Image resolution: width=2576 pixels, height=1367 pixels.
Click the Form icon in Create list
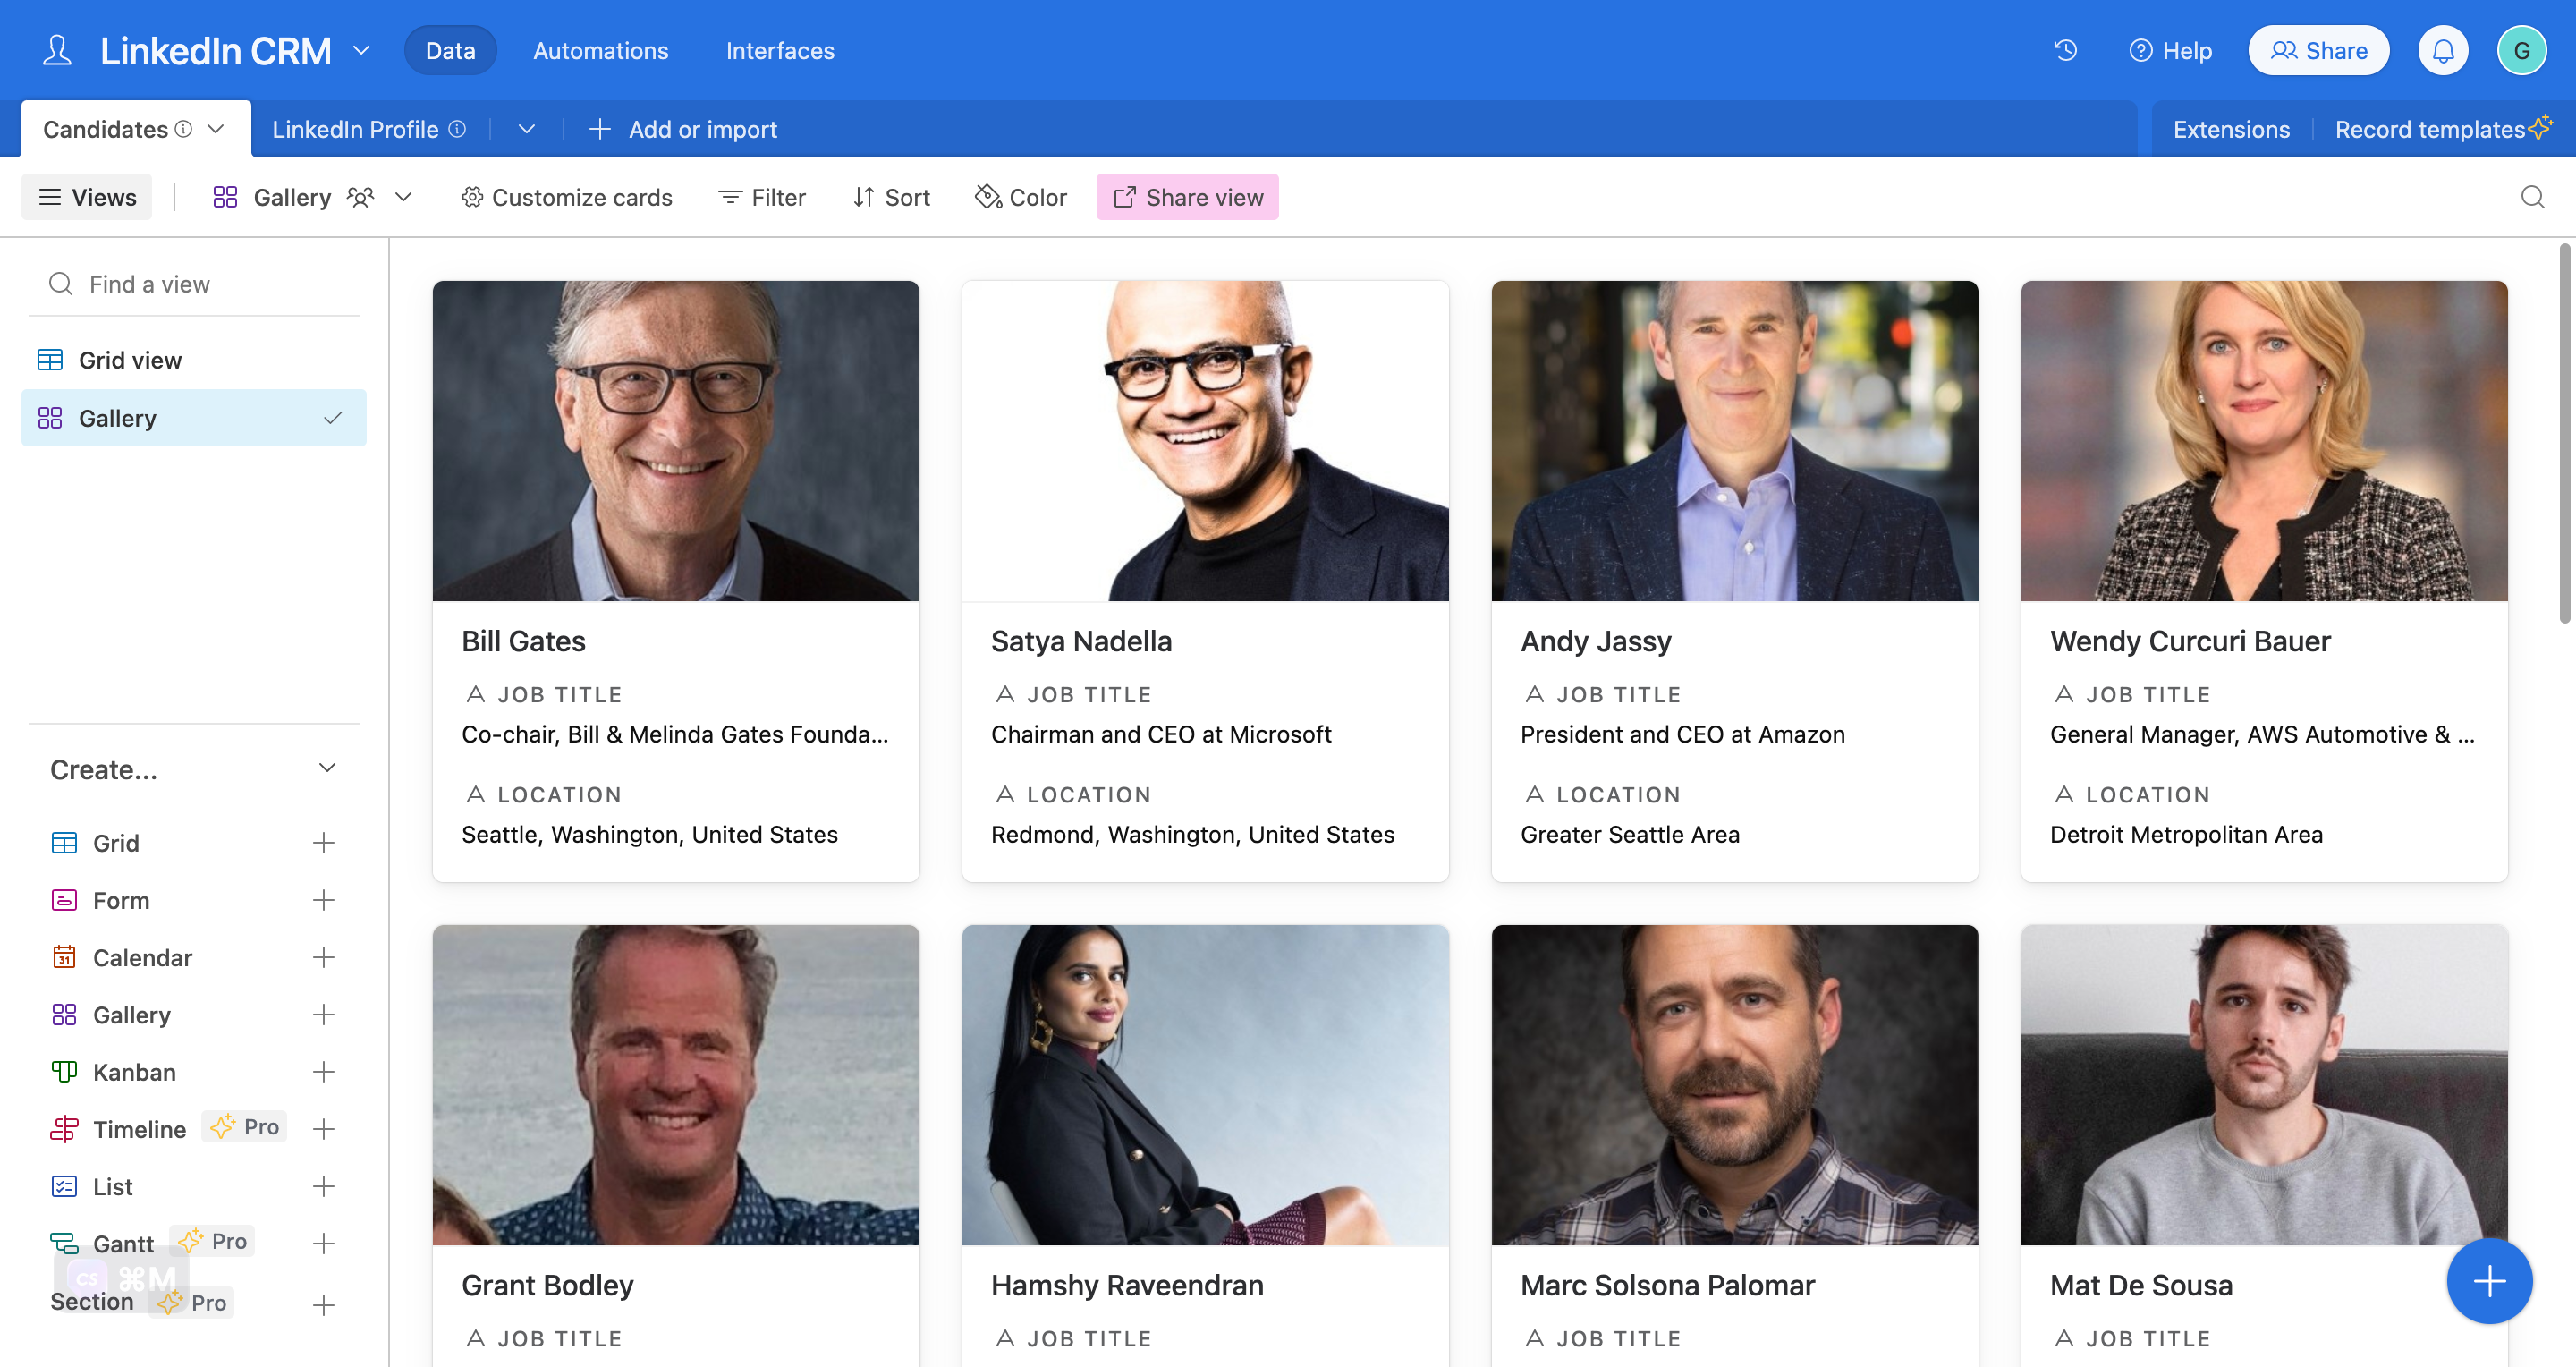(64, 900)
